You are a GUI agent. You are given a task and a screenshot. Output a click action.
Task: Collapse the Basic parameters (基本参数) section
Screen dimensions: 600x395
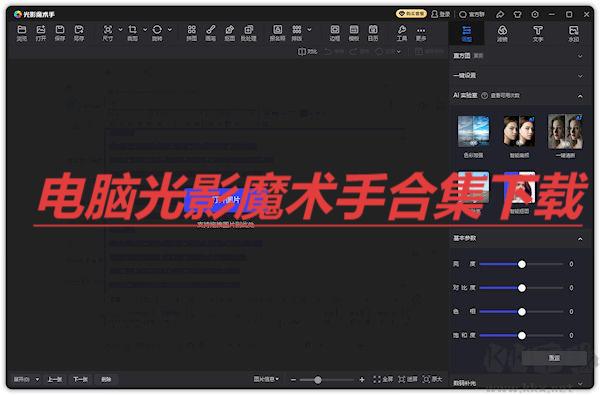point(580,238)
